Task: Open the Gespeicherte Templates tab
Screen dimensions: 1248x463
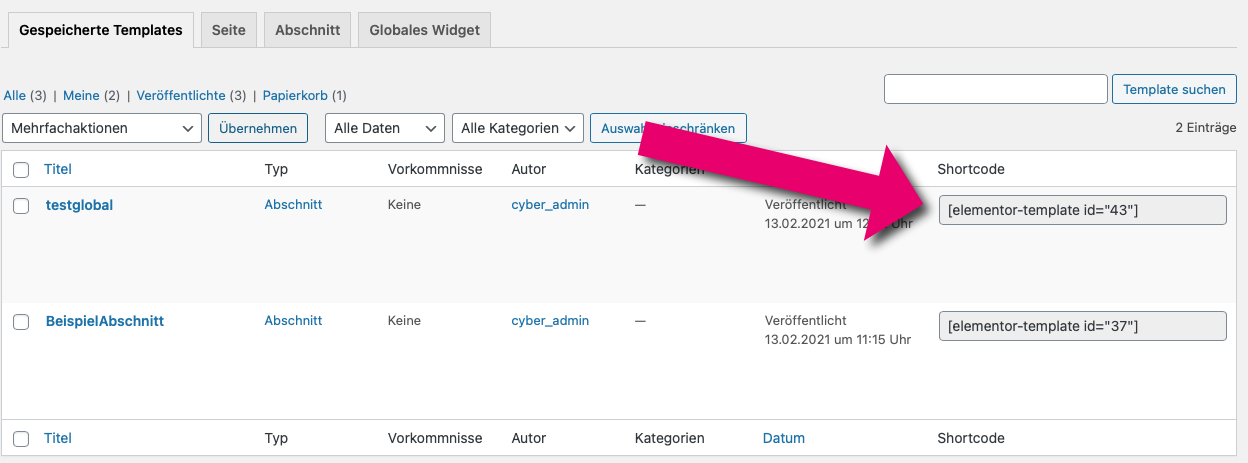Action: coord(101,30)
